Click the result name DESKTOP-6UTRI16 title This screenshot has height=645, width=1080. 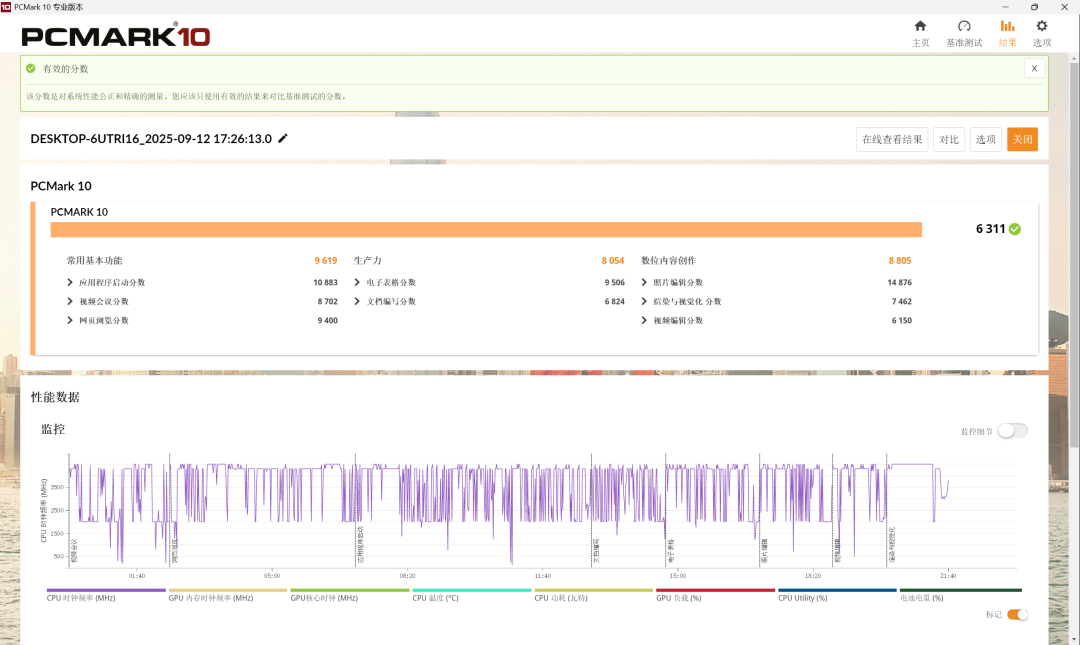point(151,139)
